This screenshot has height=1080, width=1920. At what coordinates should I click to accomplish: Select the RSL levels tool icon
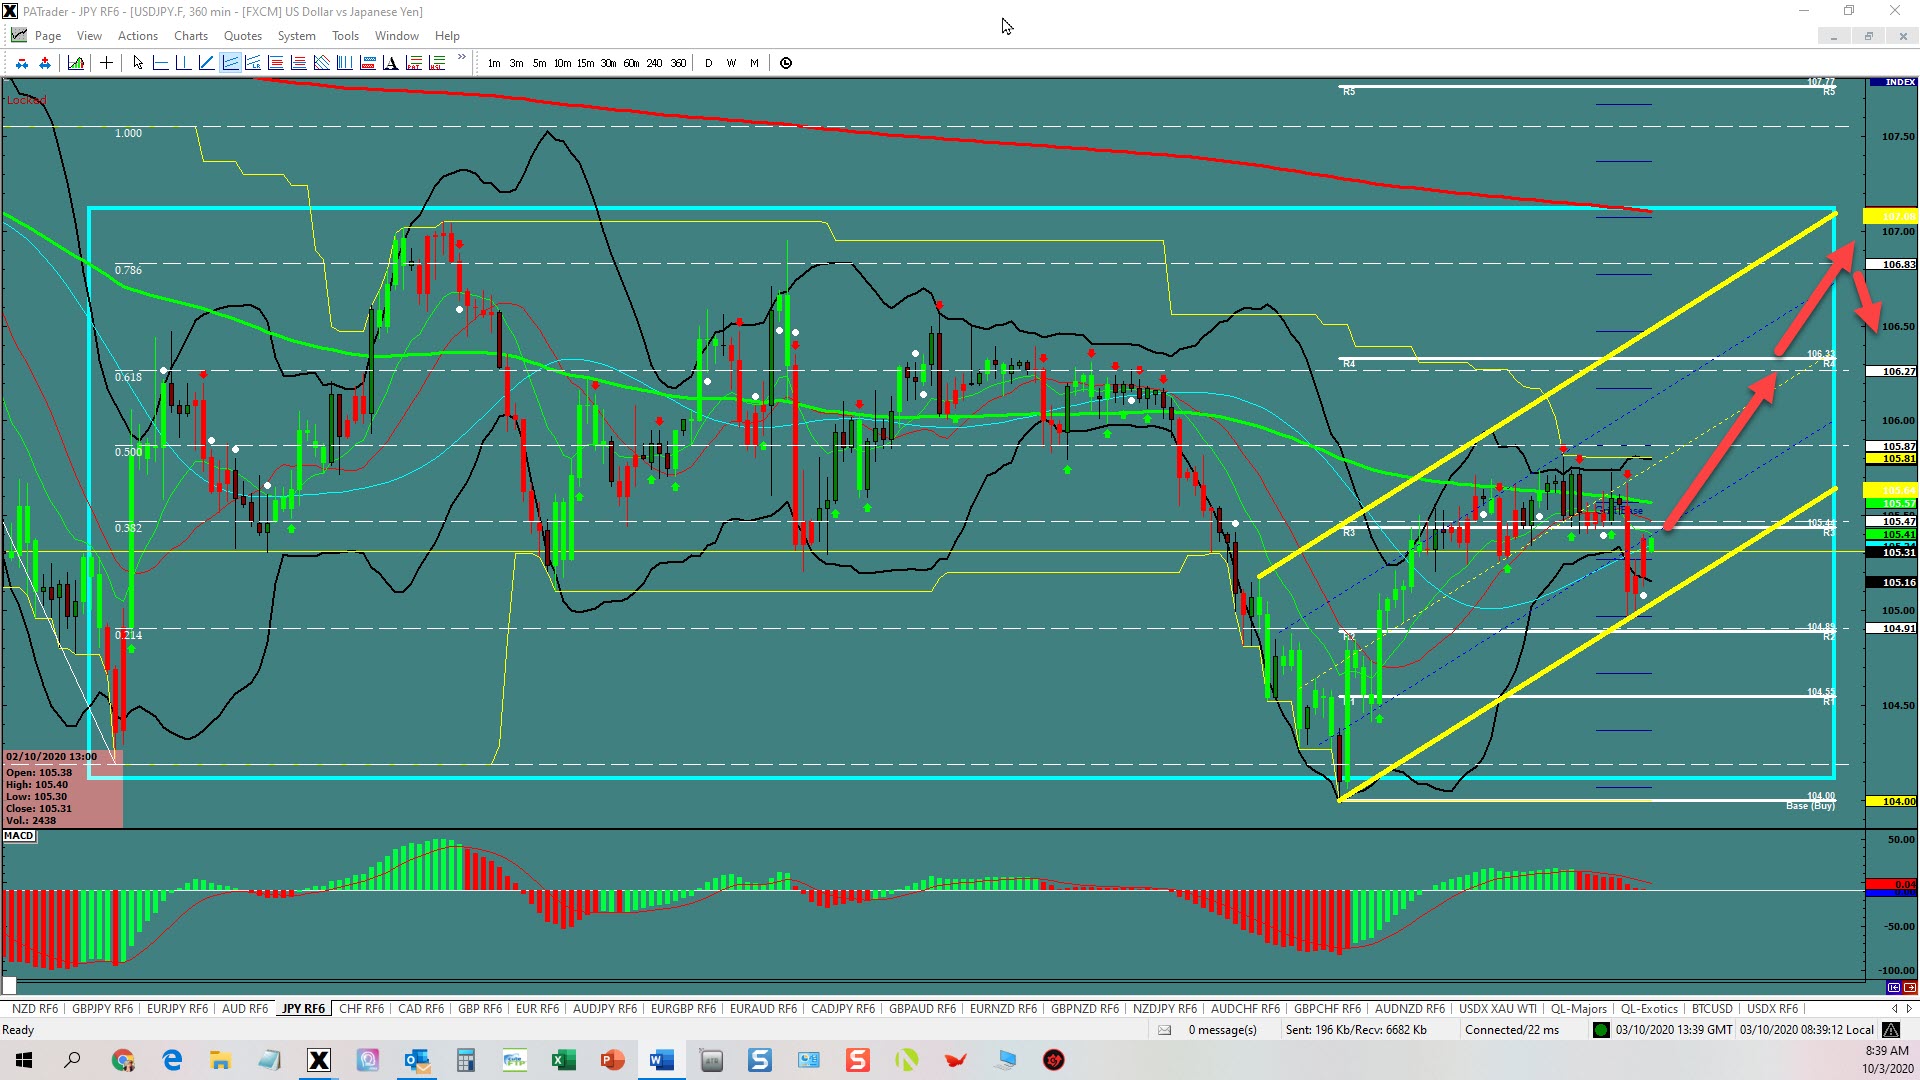point(436,63)
